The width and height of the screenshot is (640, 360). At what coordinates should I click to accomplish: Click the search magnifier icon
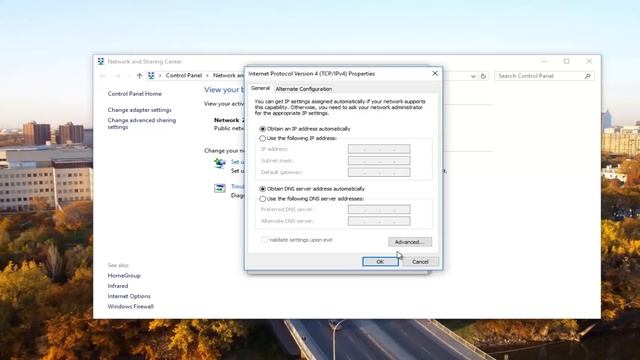coord(587,76)
